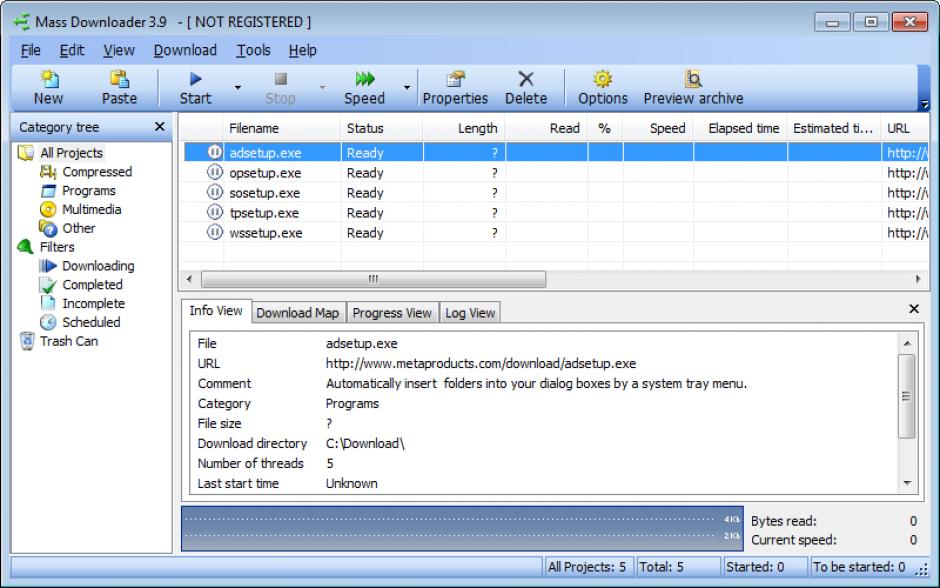The width and height of the screenshot is (940, 588).
Task: Sort by the Elapsed time column header
Action: (740, 128)
